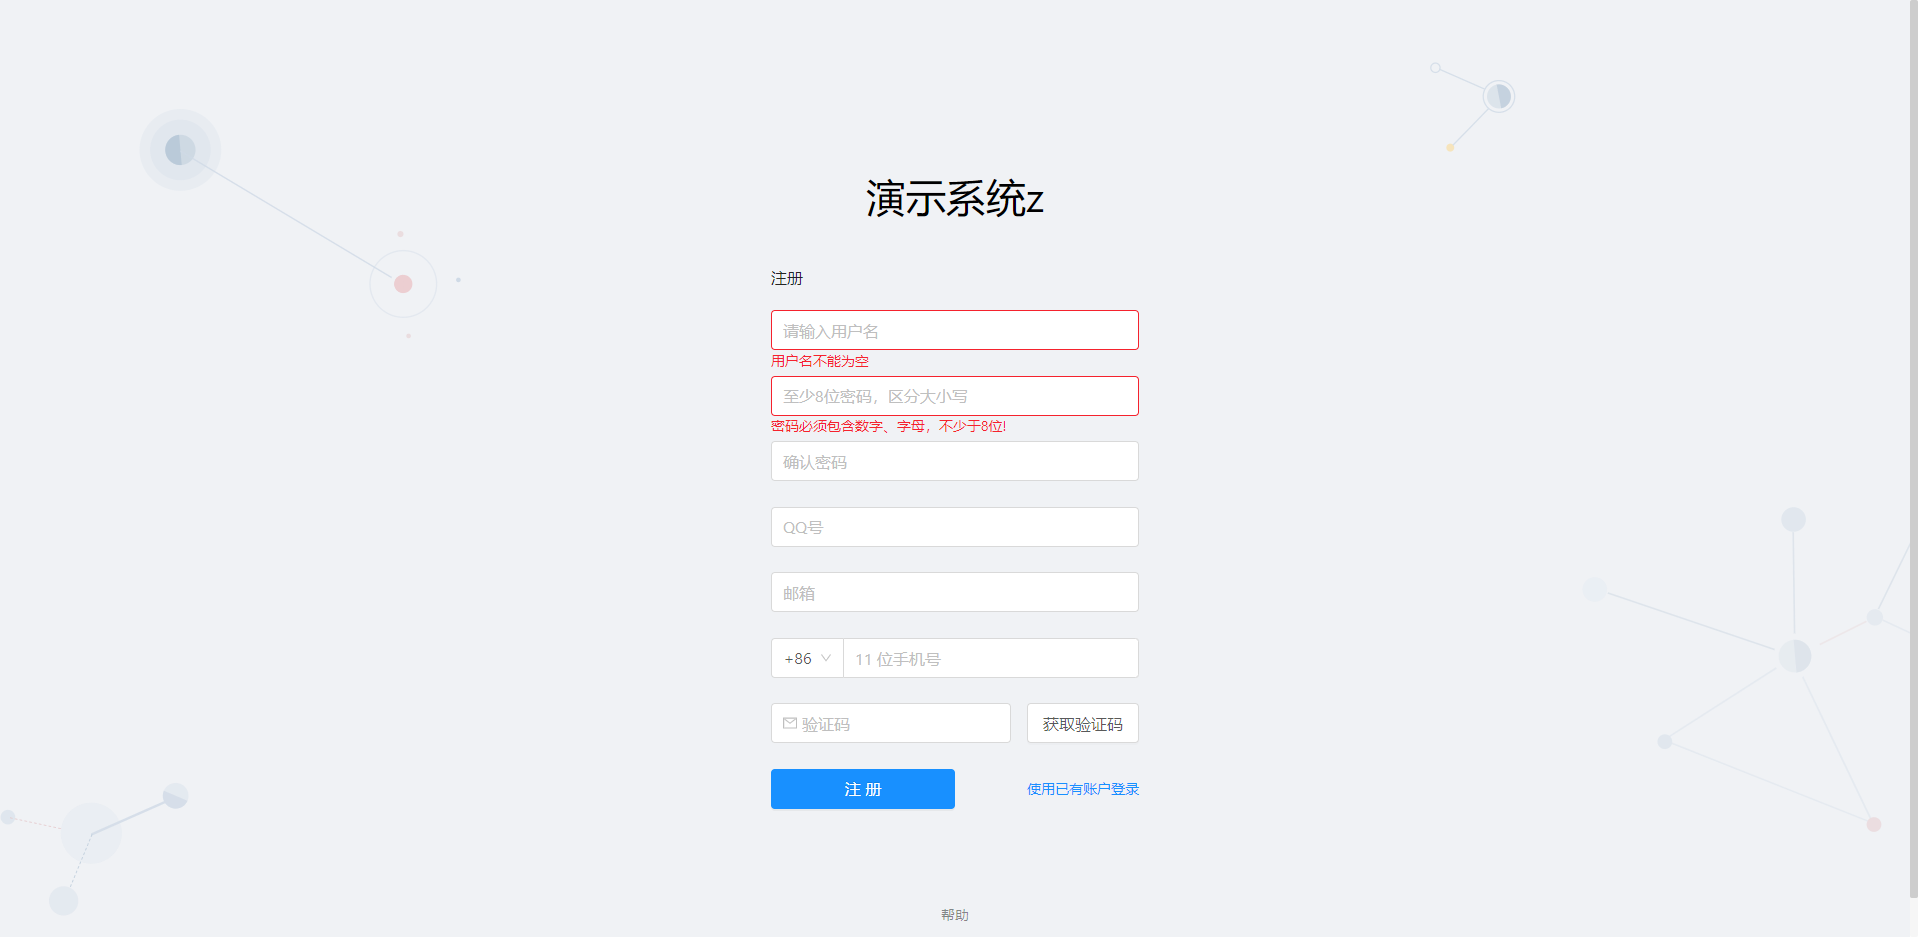Click the page vertical scrollbar
Image resolution: width=1918 pixels, height=937 pixels.
coord(1913,450)
